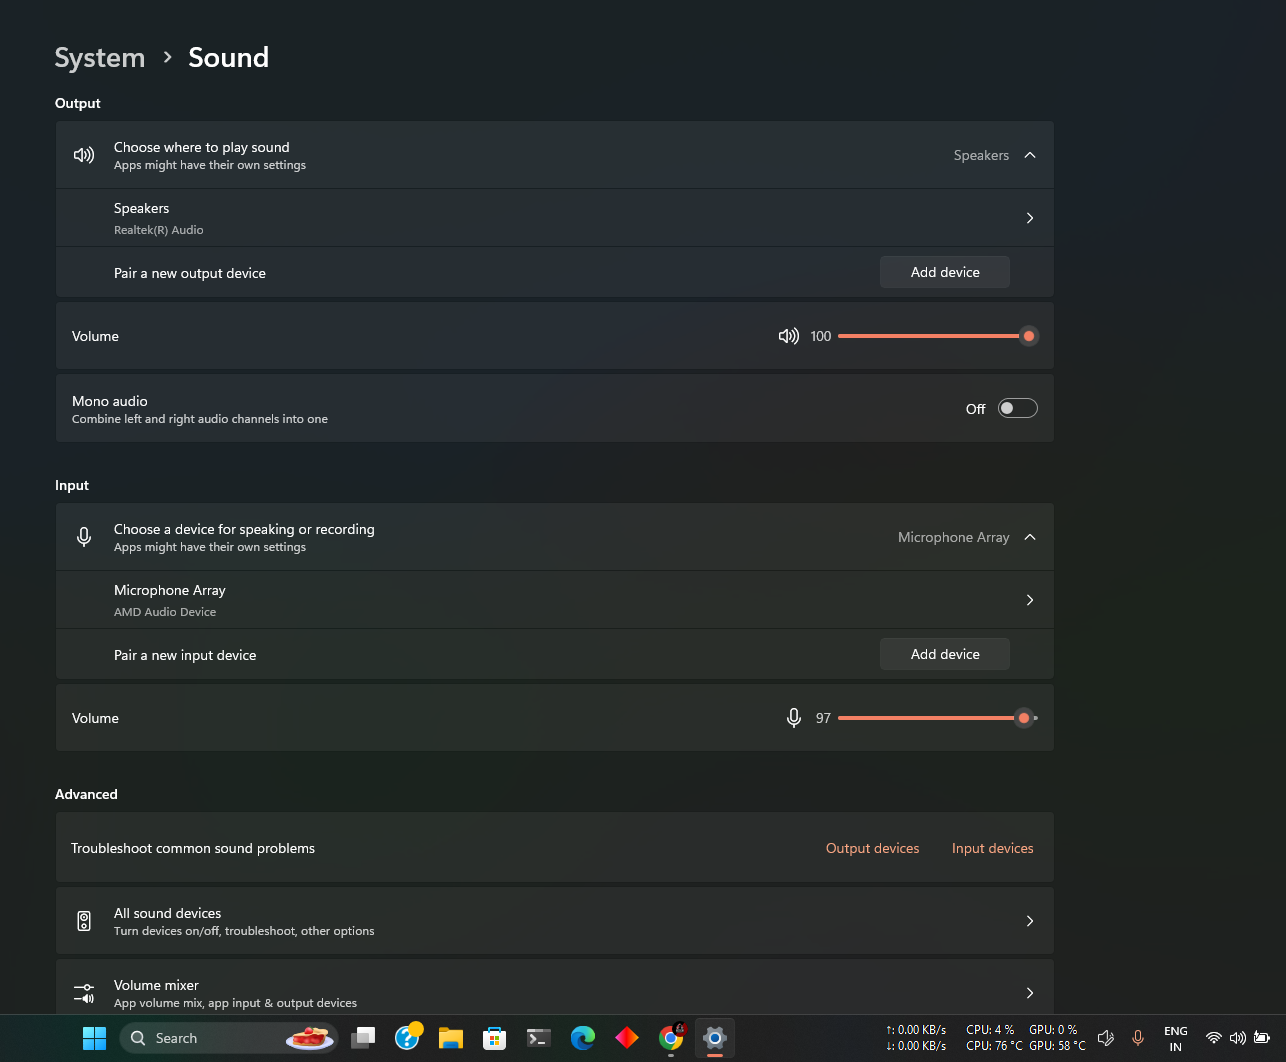This screenshot has width=1286, height=1062.
Task: Click the speaker icon next to the output Volume slider
Action: [789, 336]
